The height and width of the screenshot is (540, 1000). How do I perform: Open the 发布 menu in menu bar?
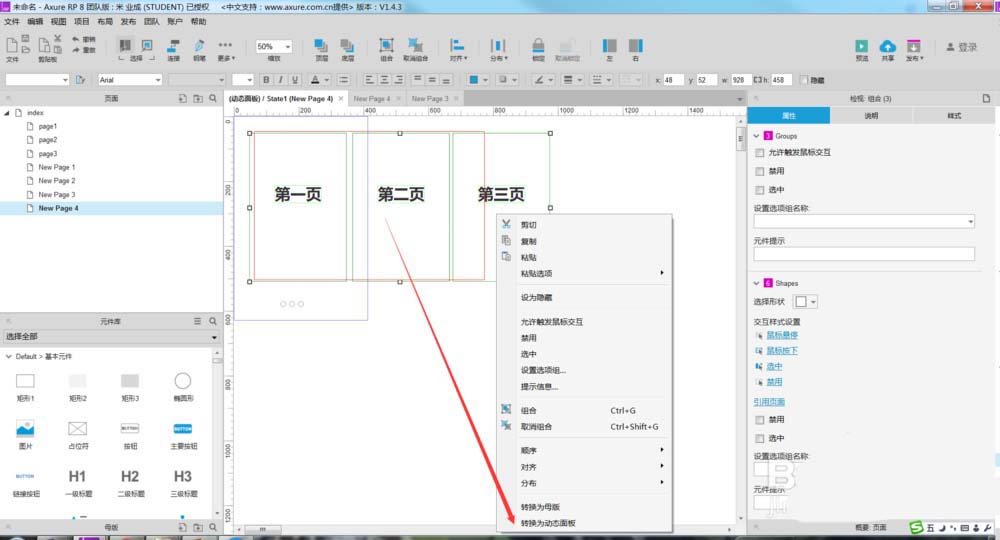pyautogui.click(x=128, y=21)
